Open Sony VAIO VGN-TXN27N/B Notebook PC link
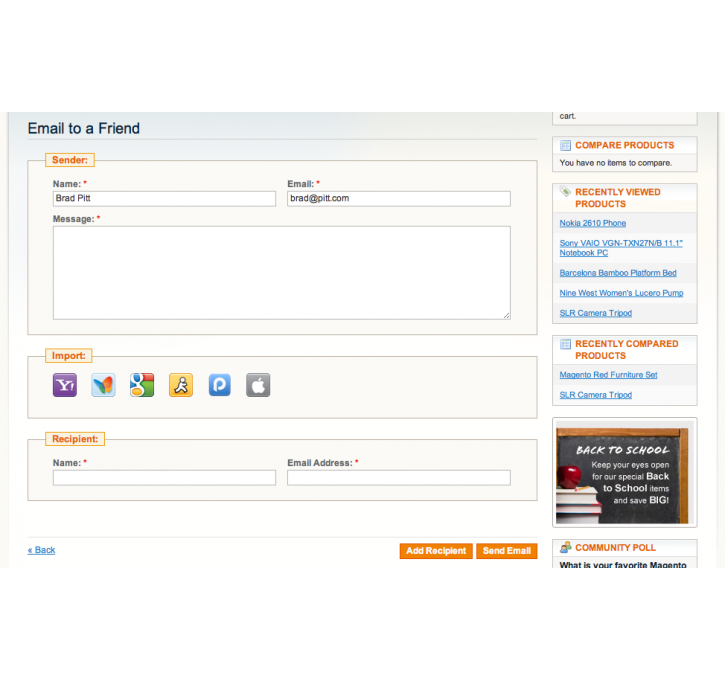This screenshot has width=725, height=680. pos(621,248)
